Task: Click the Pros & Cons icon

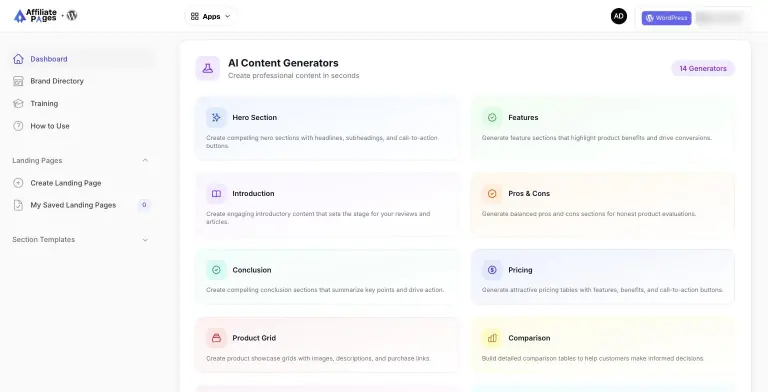Action: coord(492,194)
